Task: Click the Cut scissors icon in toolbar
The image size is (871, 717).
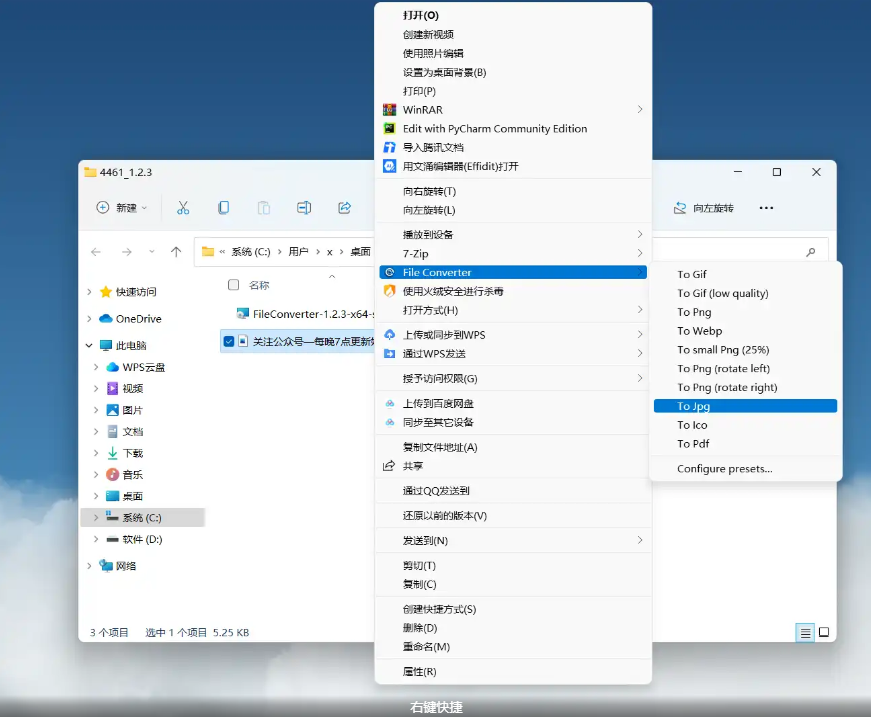Action: (x=183, y=208)
